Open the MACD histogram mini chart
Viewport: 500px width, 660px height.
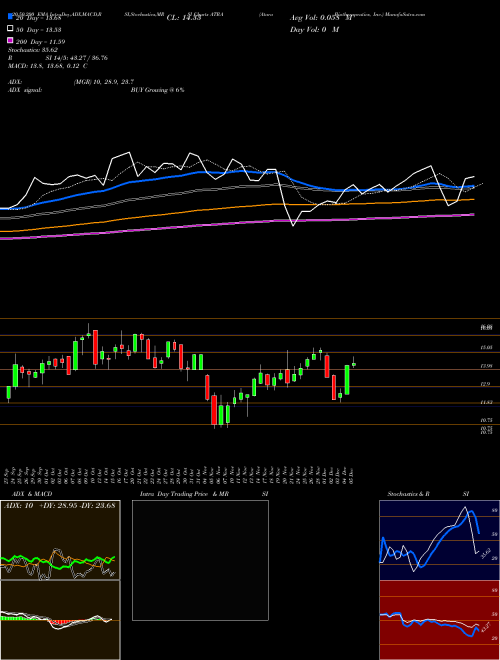[60, 620]
